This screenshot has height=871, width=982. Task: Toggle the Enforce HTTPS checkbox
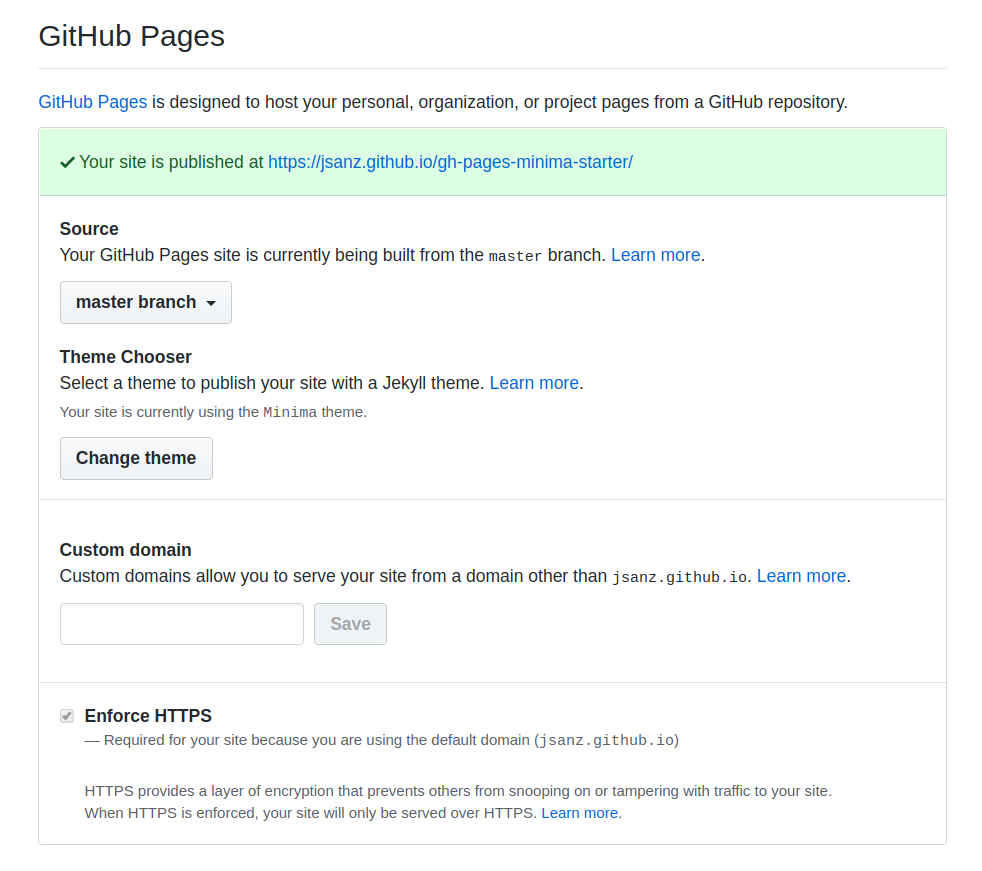[67, 716]
